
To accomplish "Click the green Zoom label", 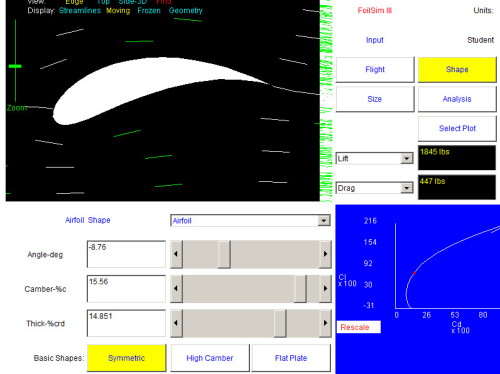I will [x=17, y=108].
